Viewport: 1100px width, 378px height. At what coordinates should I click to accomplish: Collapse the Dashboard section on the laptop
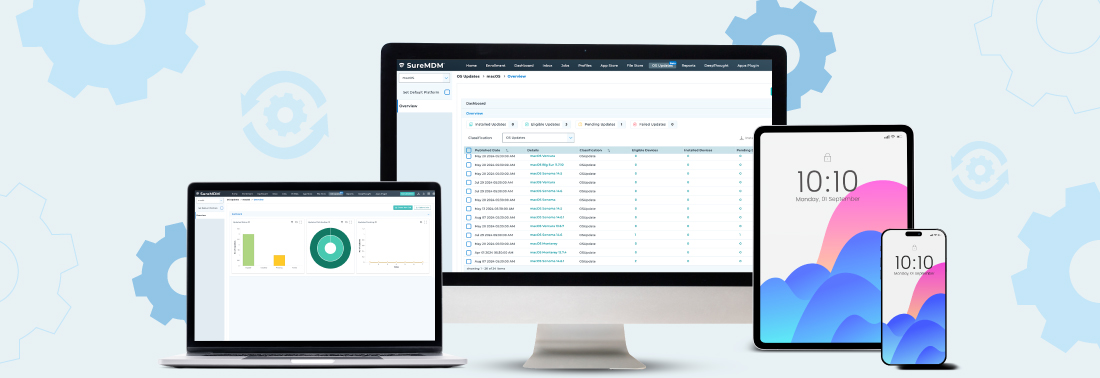[x=428, y=214]
